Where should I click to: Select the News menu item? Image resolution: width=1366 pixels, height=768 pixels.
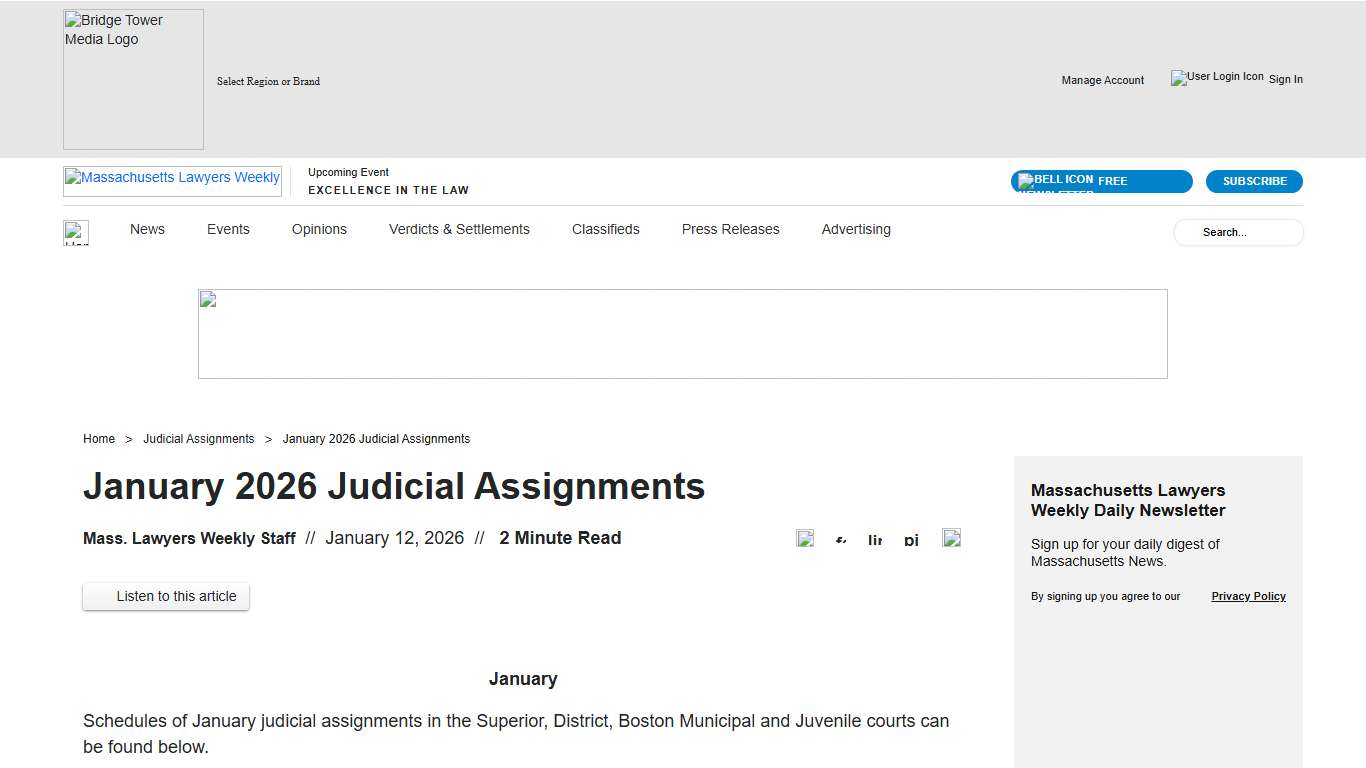[147, 229]
